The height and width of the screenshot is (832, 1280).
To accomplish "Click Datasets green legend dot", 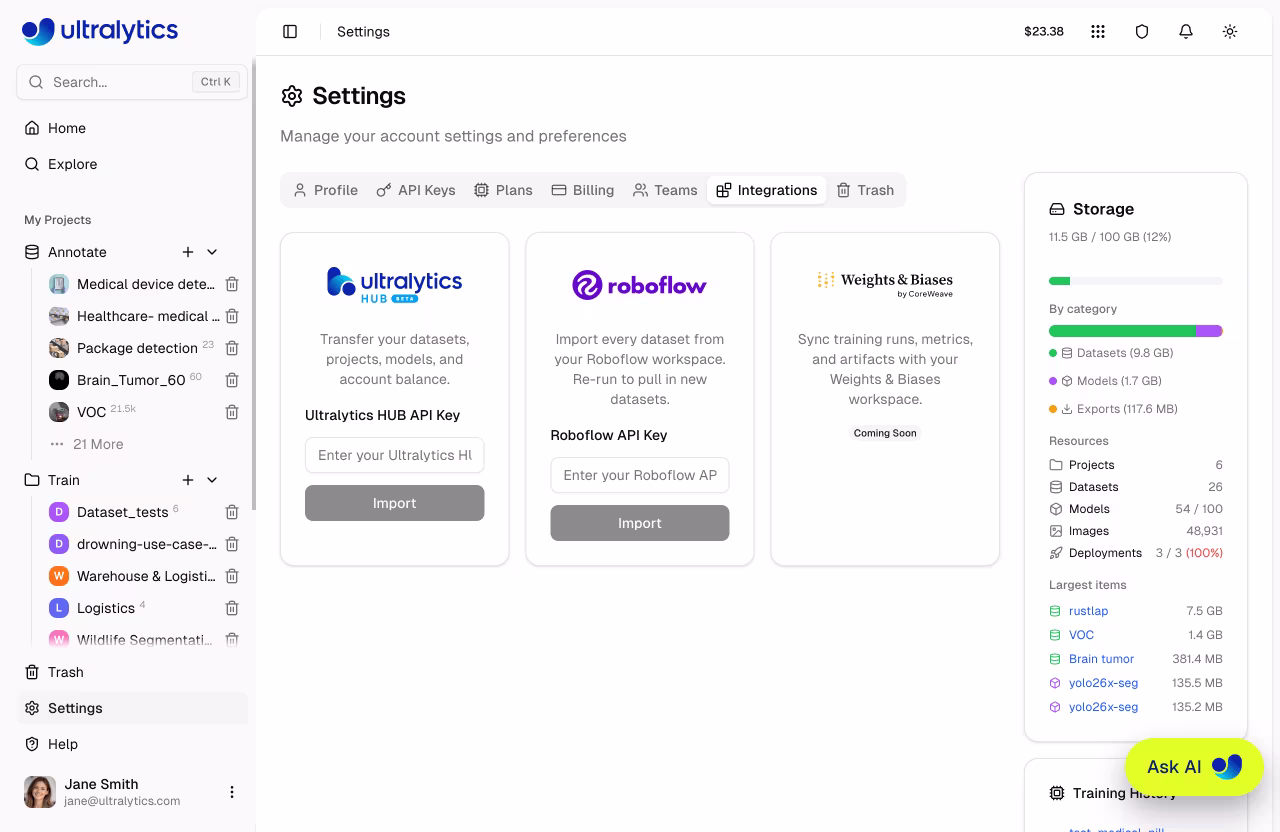I will [1053, 353].
